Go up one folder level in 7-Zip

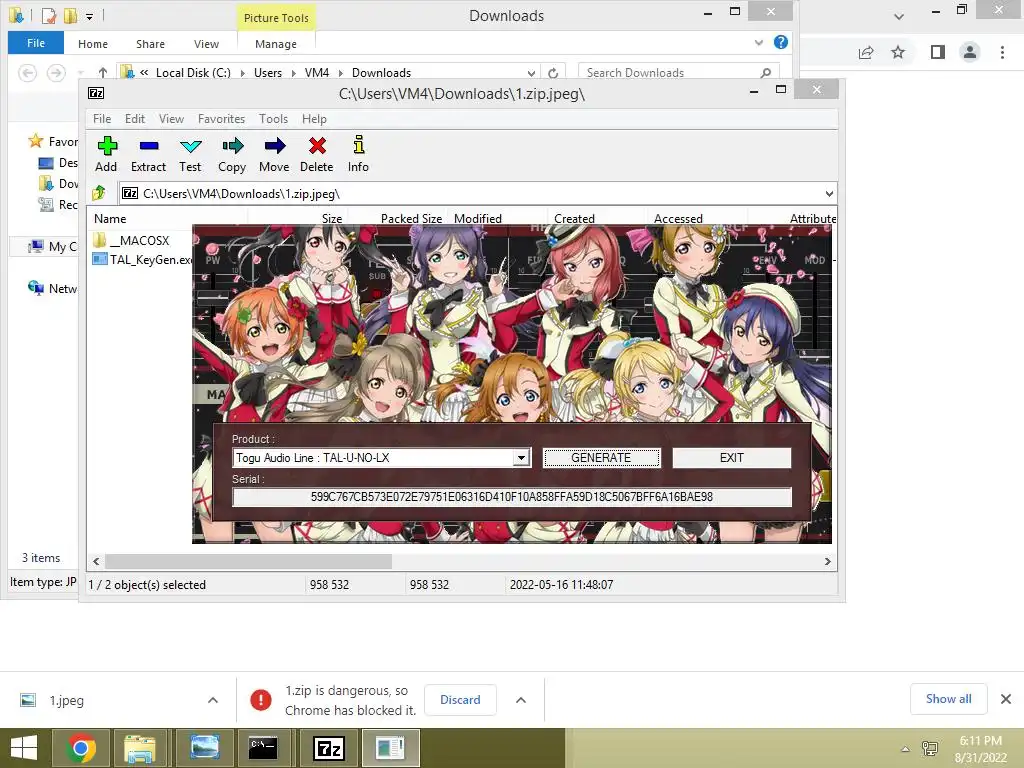click(99, 193)
